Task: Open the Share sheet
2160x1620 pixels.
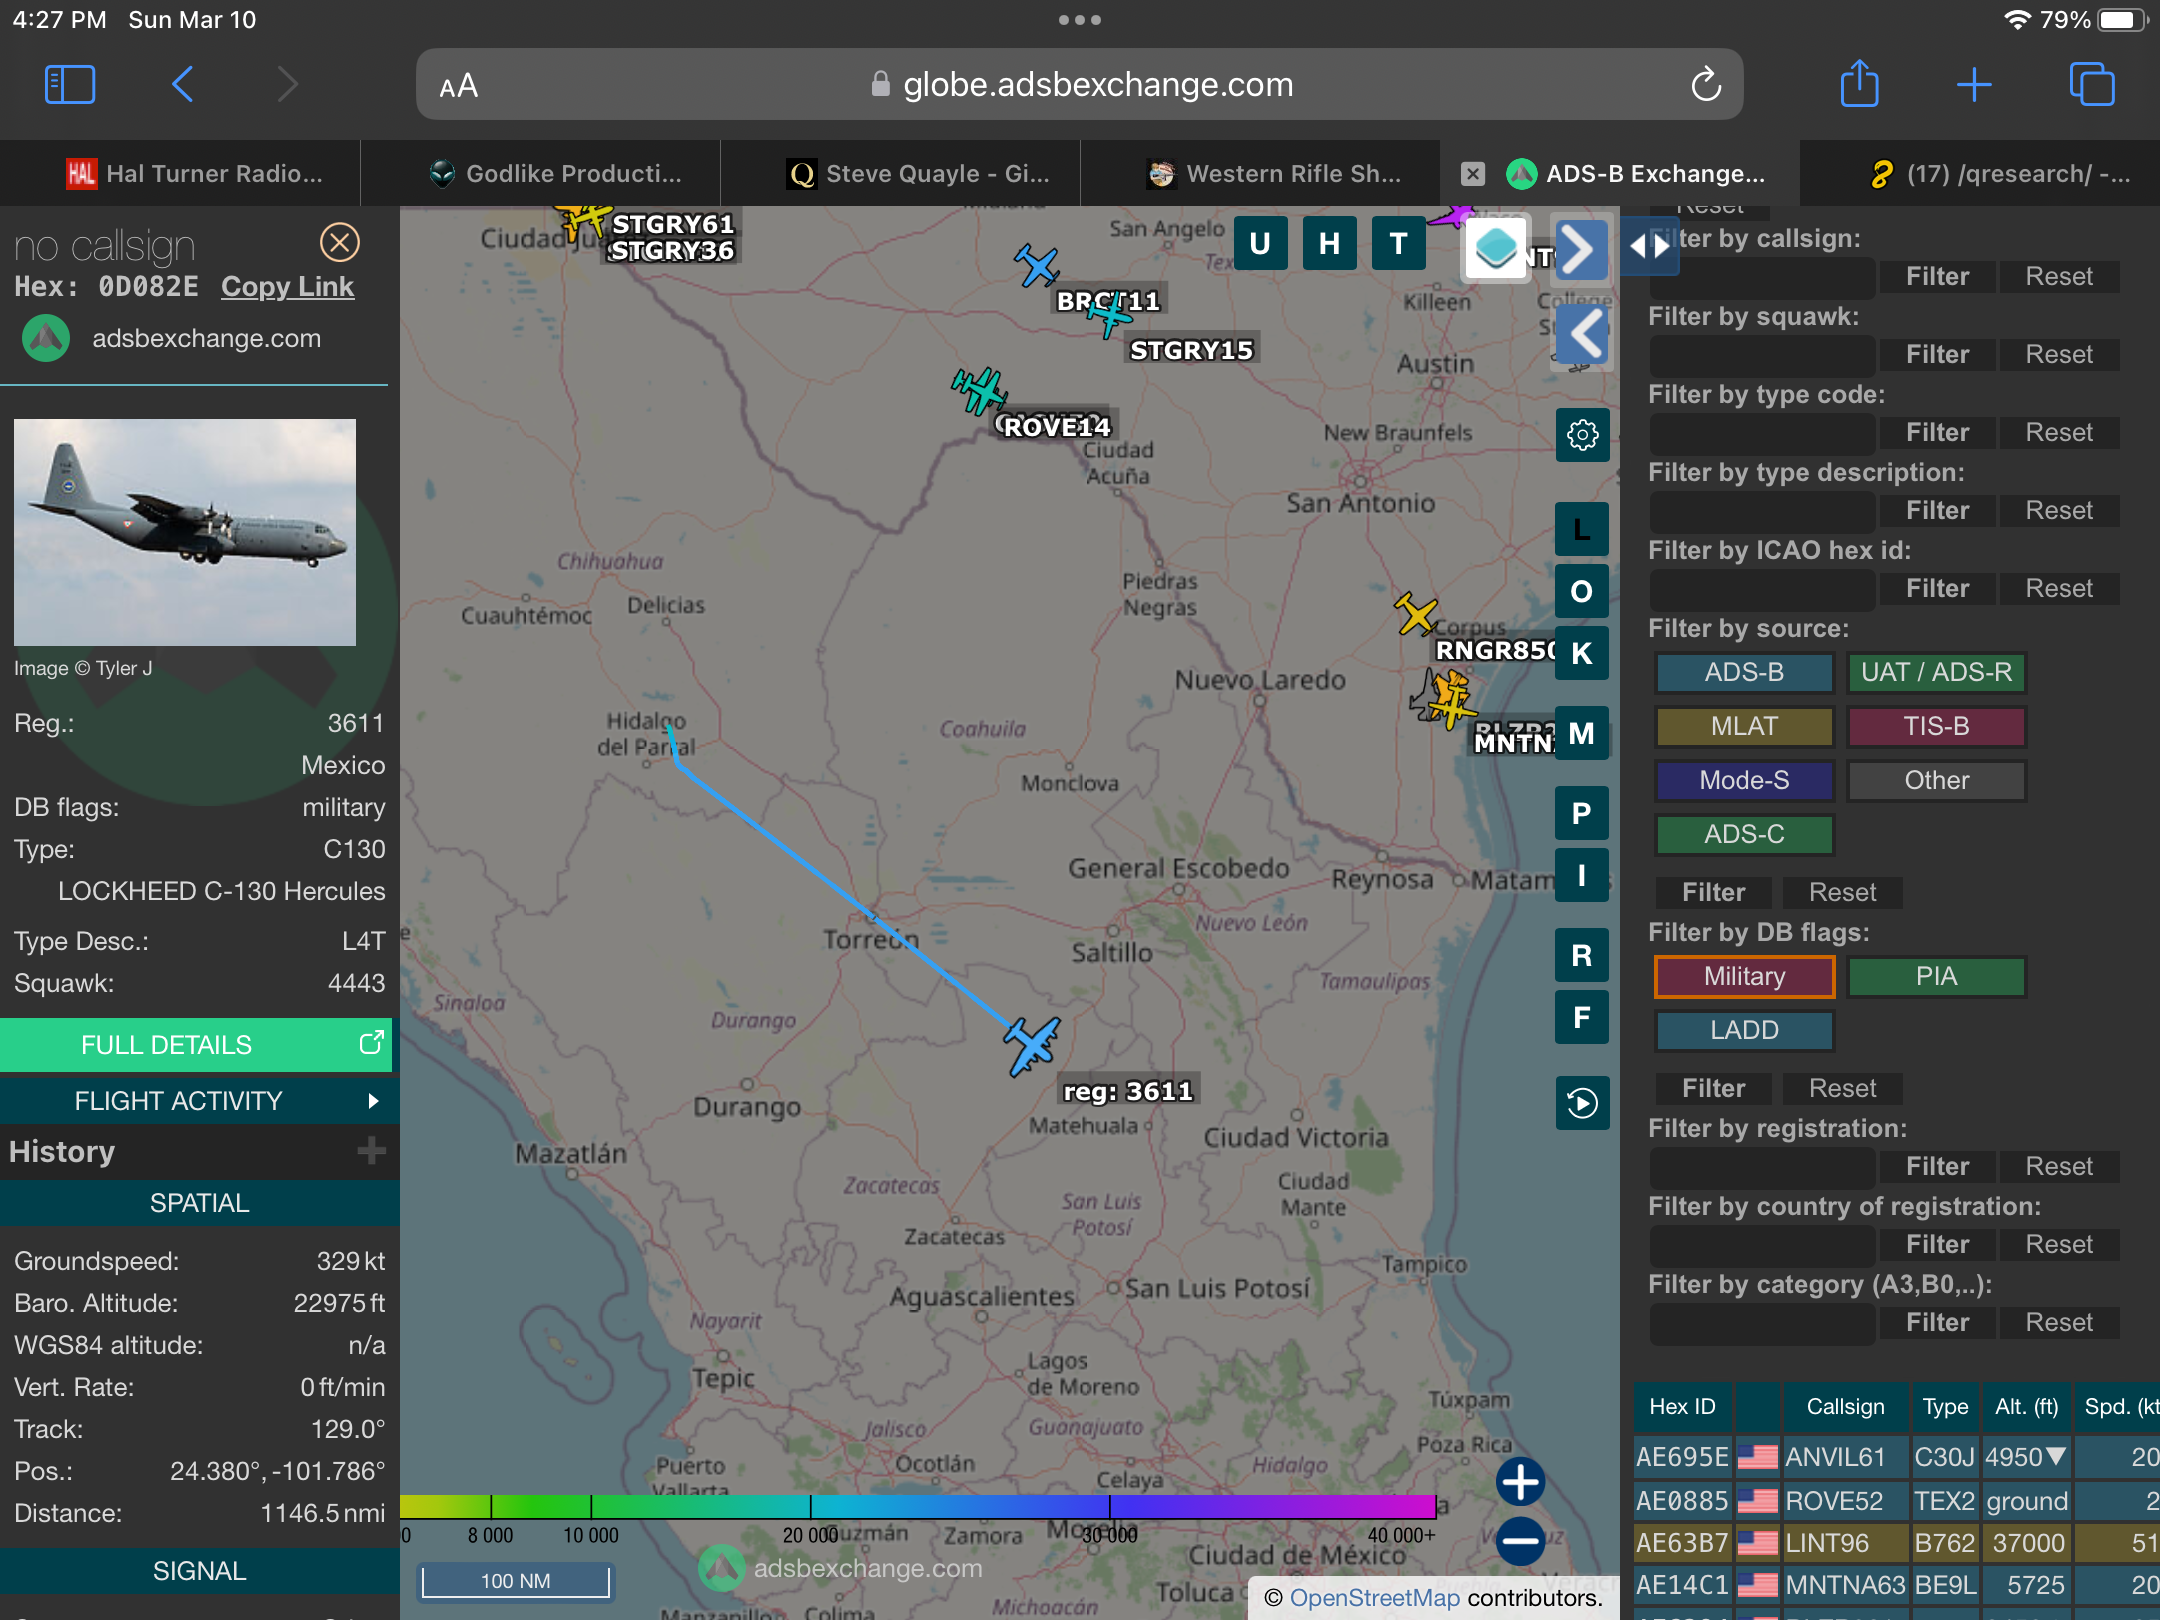Action: pos(1860,84)
